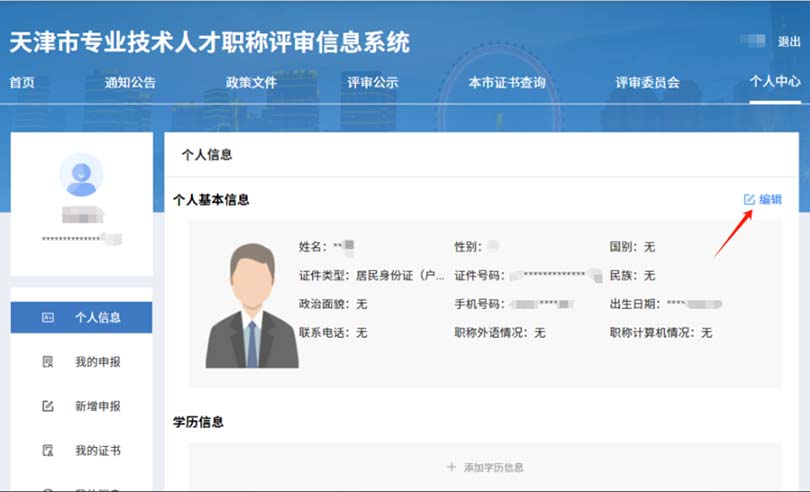Open the 政策文件 navigation tab
The height and width of the screenshot is (492, 810).
[x=251, y=83]
